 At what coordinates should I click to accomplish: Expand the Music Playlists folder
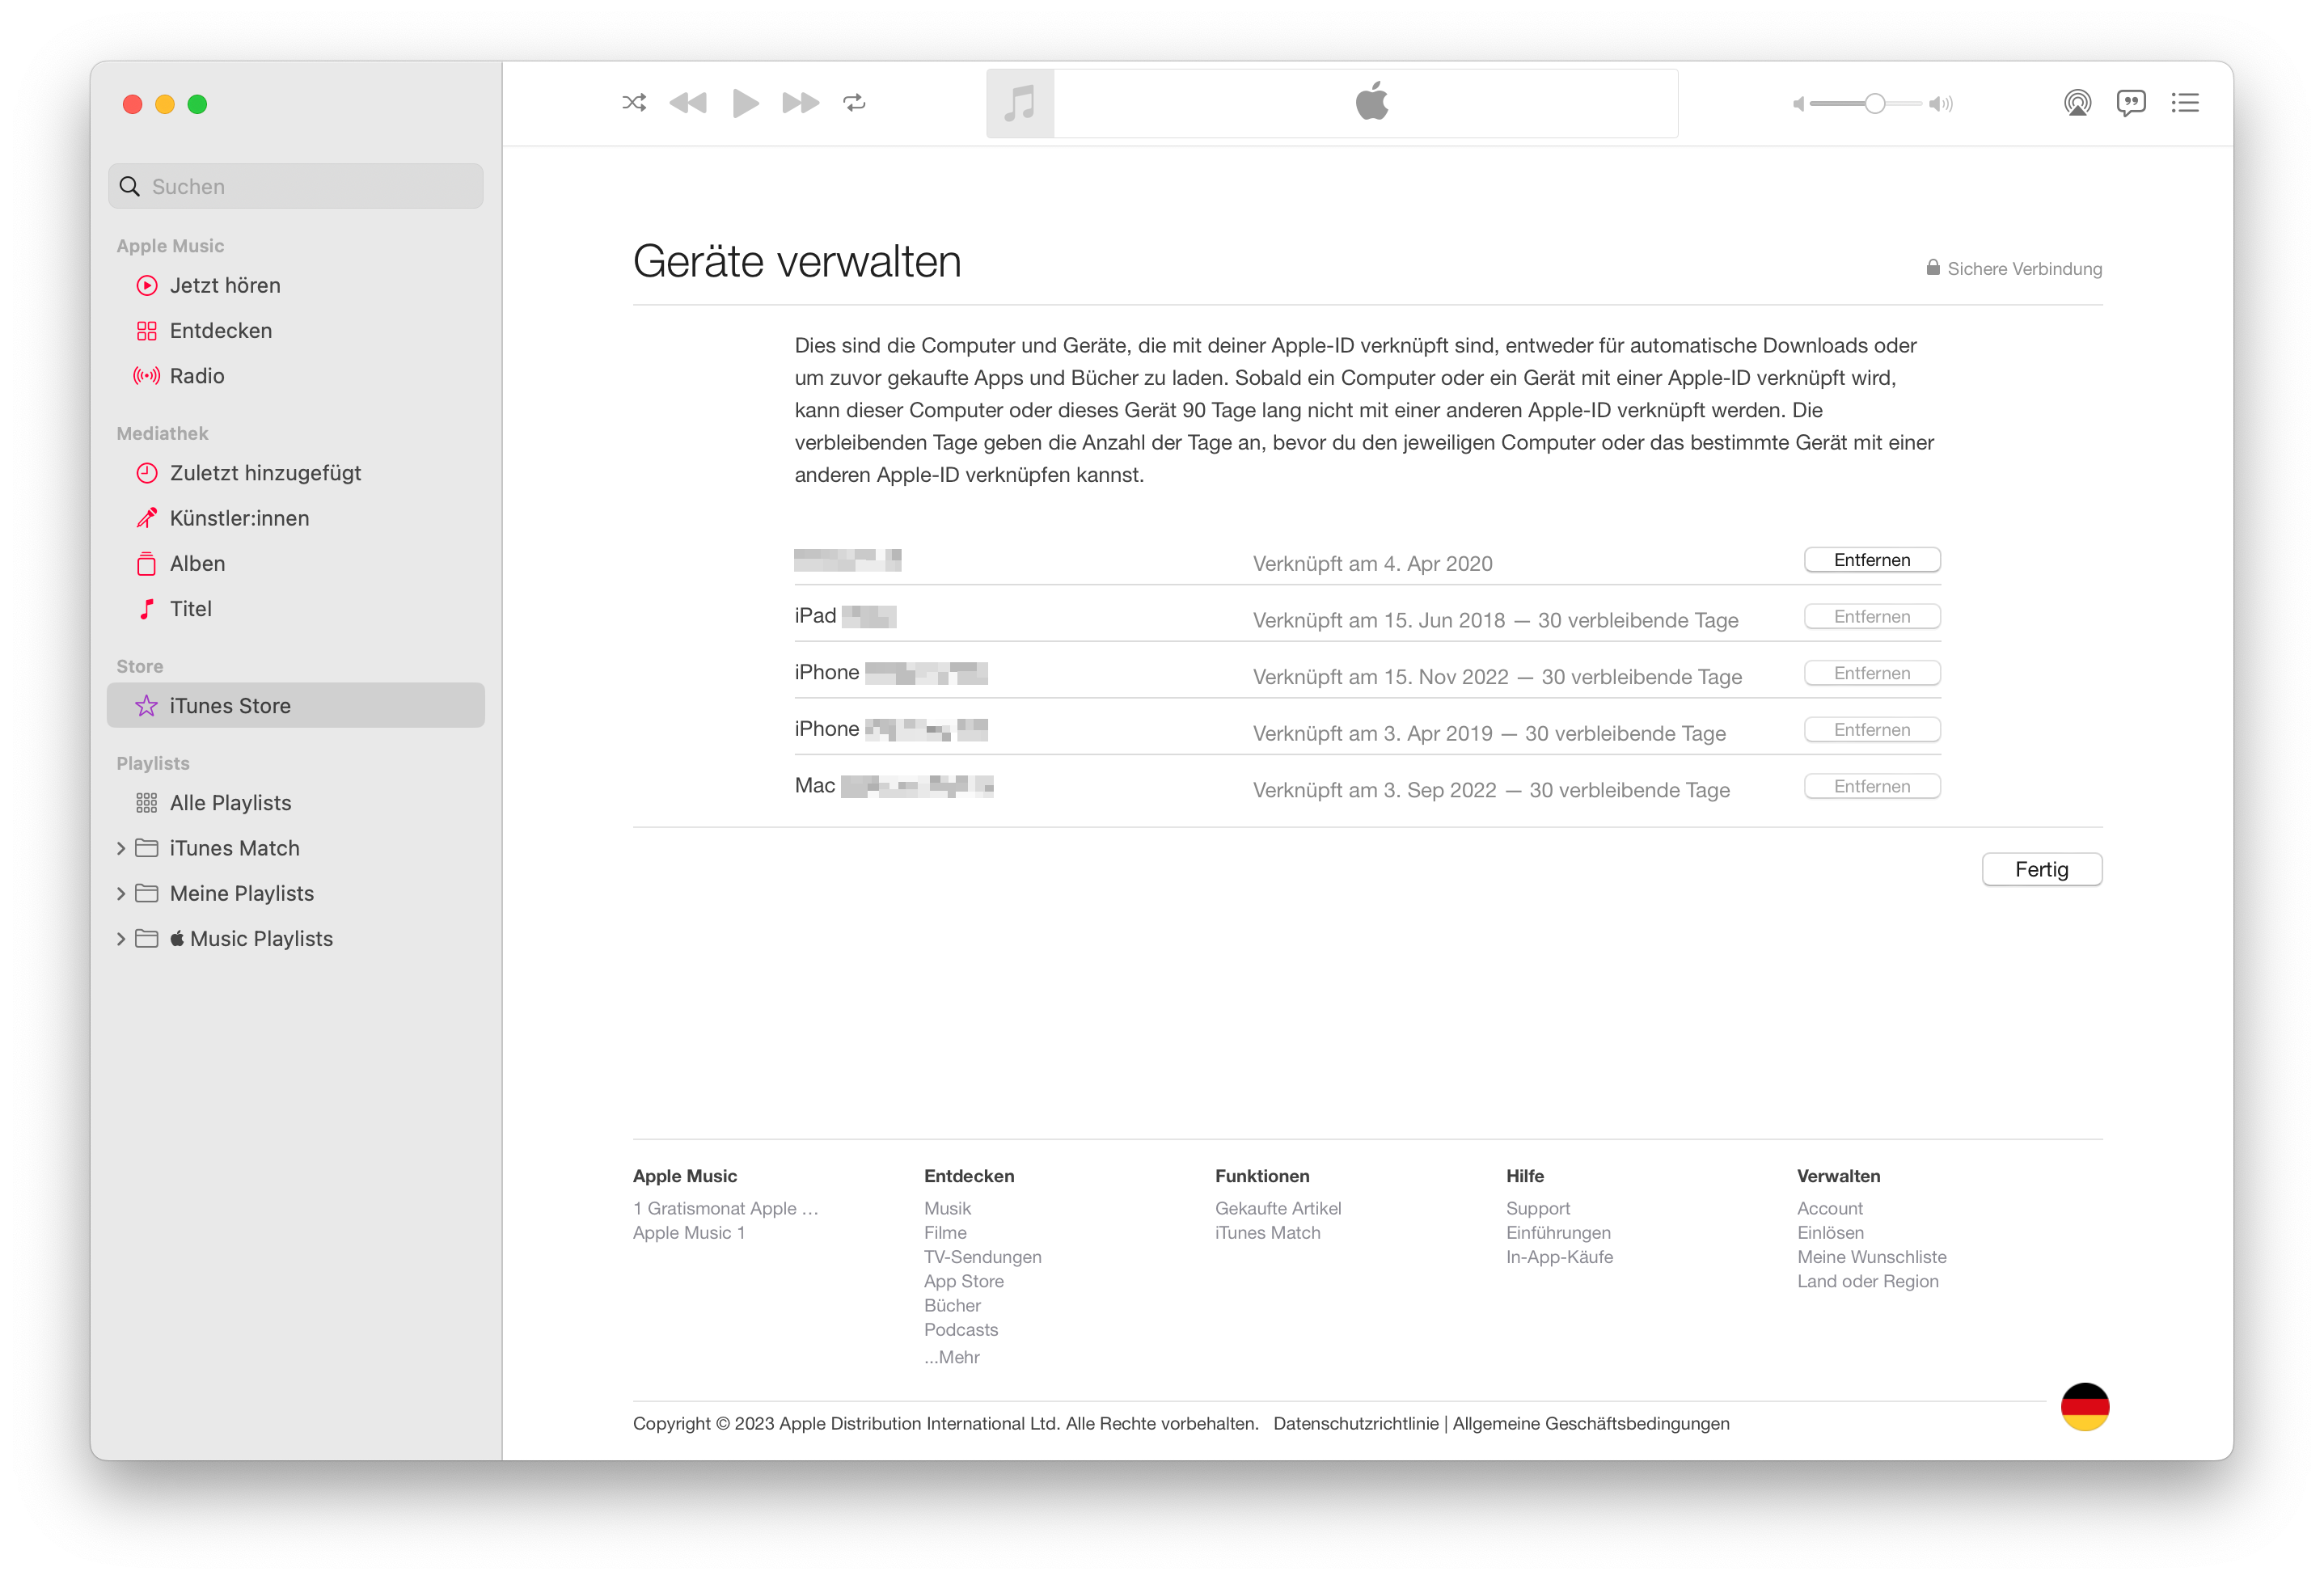(121, 938)
